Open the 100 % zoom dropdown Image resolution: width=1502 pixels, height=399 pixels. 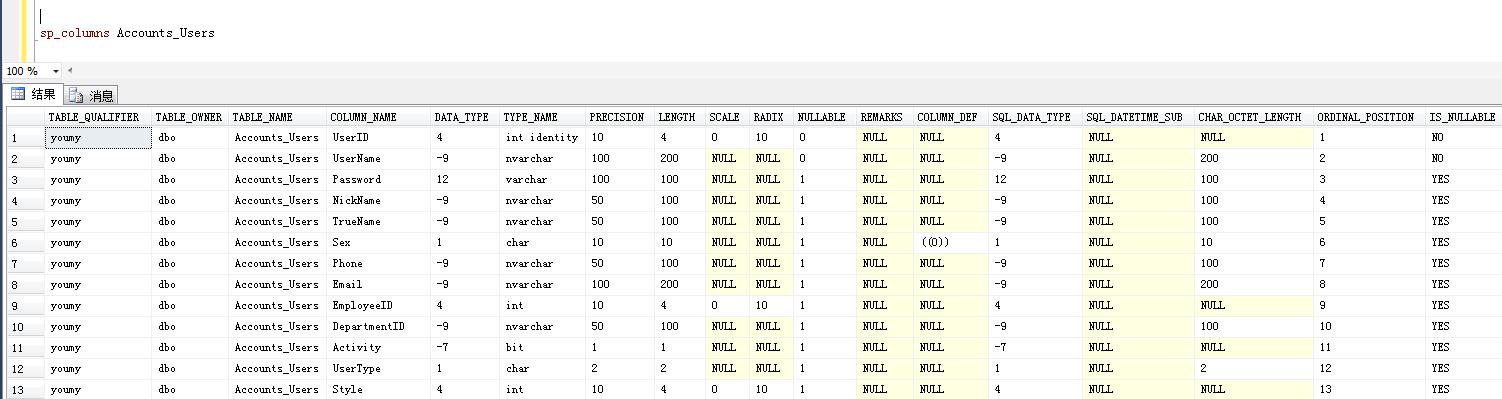(x=55, y=72)
